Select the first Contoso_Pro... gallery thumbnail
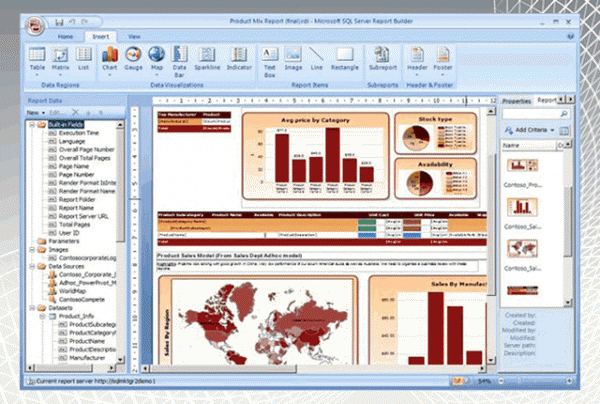The image size is (600, 404). tap(522, 165)
